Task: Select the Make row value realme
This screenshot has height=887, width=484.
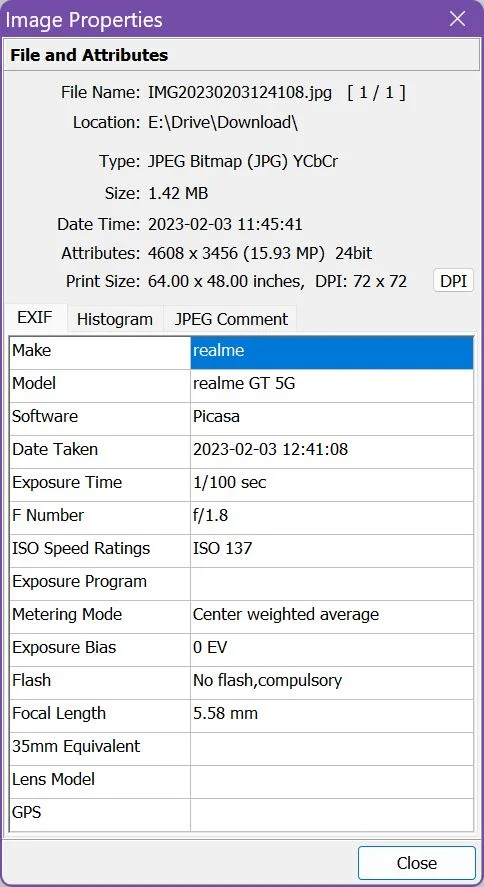Action: (x=332, y=353)
